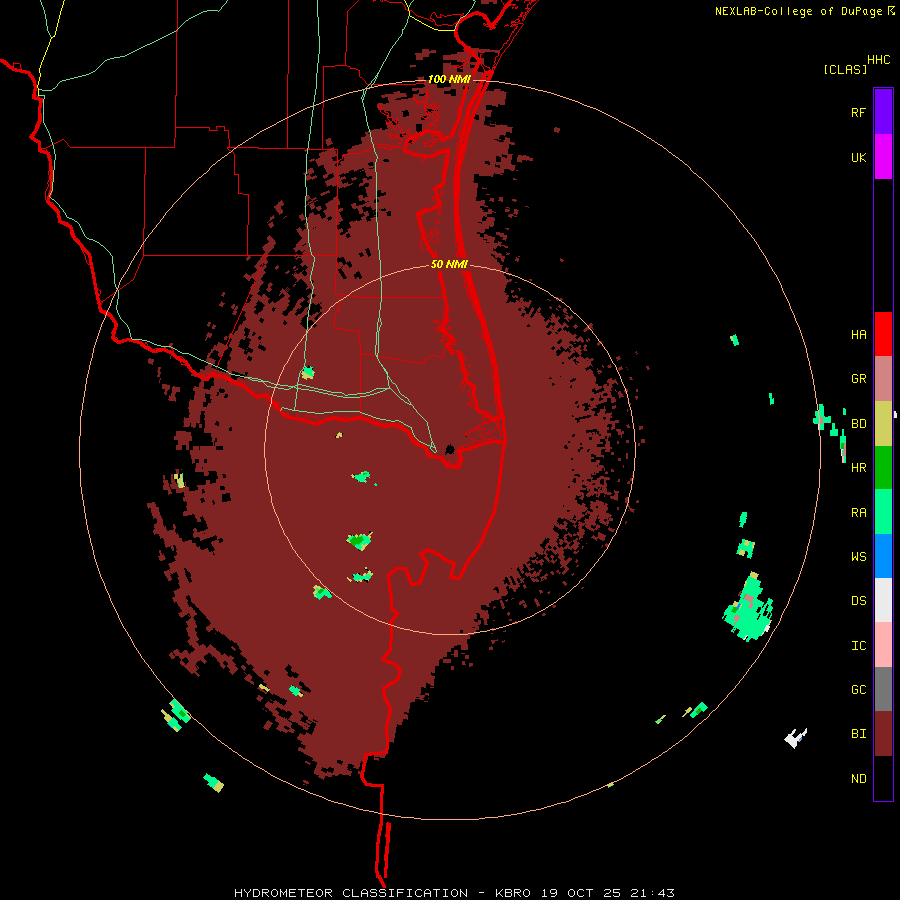Click the 'HA' legend label

[x=858, y=334]
